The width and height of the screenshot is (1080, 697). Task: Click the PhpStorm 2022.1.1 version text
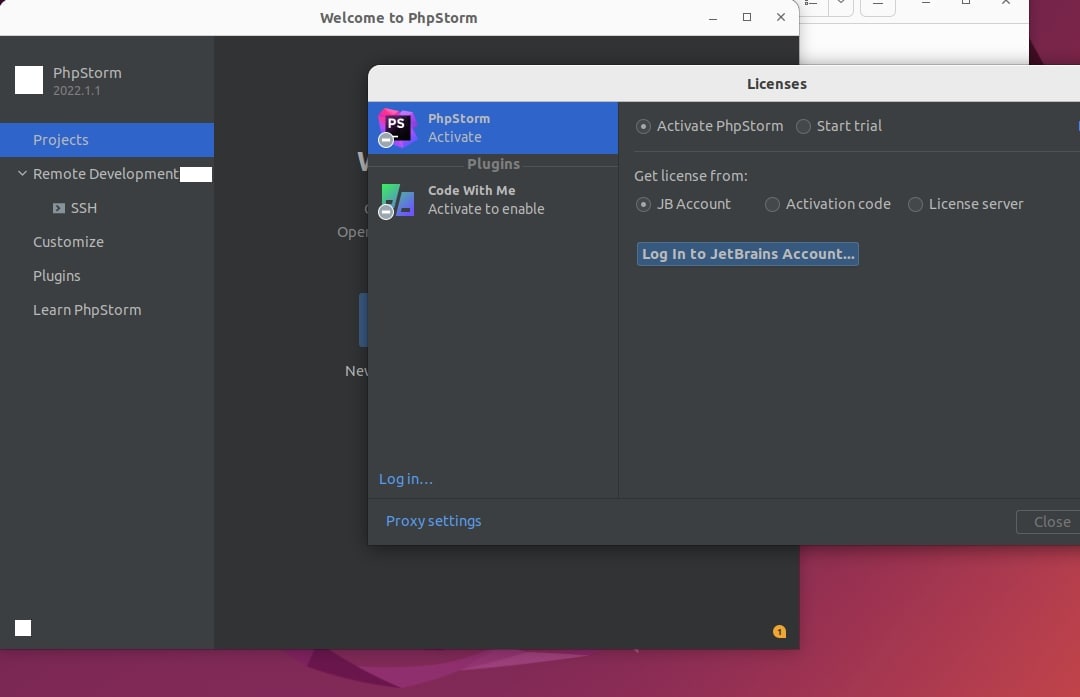point(76,90)
